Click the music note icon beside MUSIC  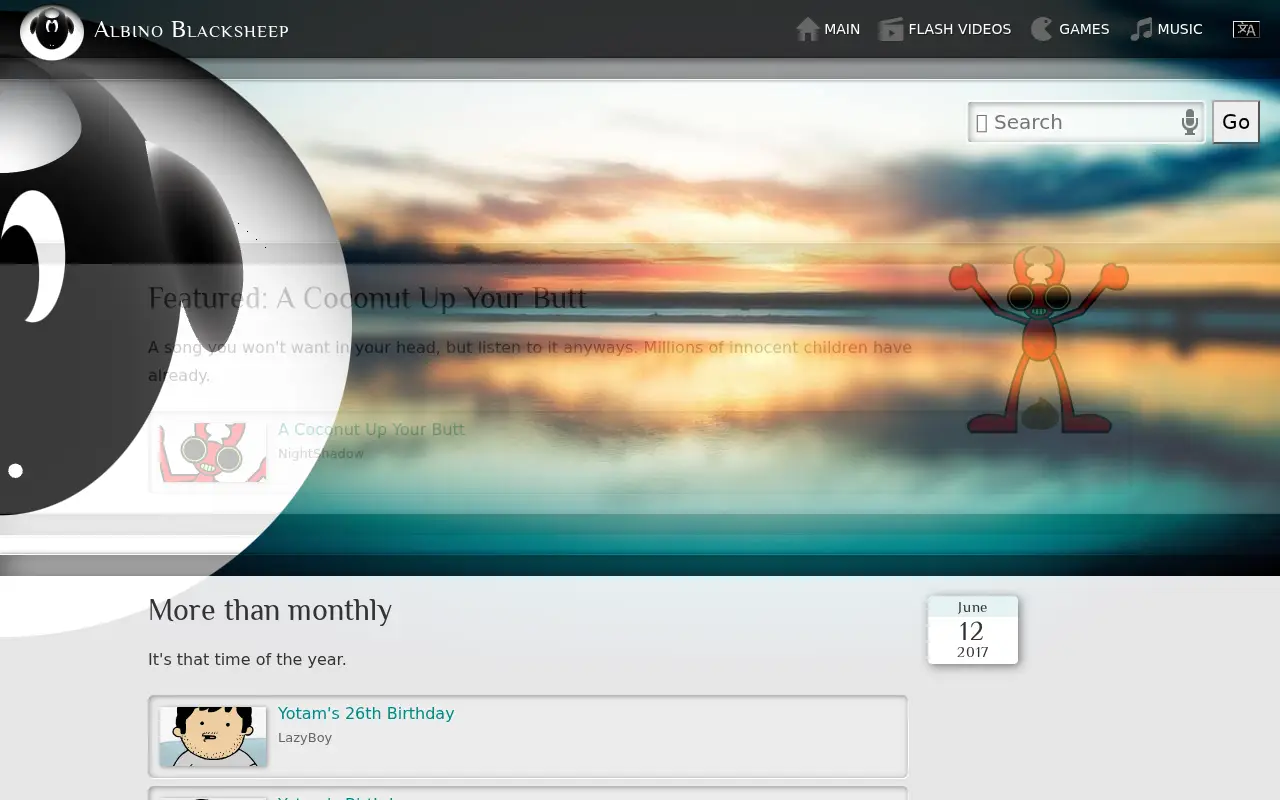coord(1141,30)
